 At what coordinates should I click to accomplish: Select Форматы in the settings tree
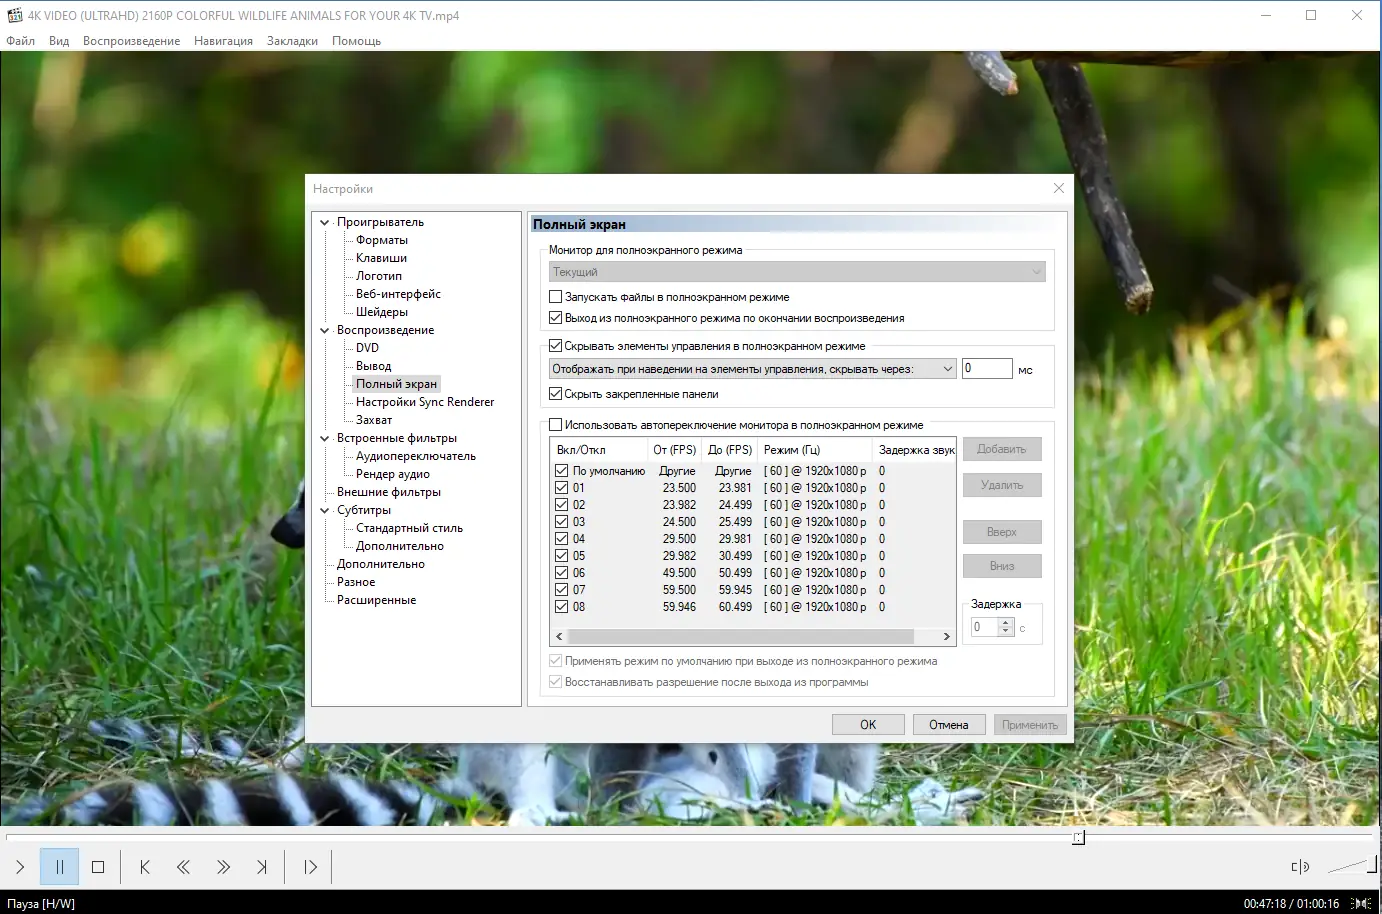click(382, 240)
